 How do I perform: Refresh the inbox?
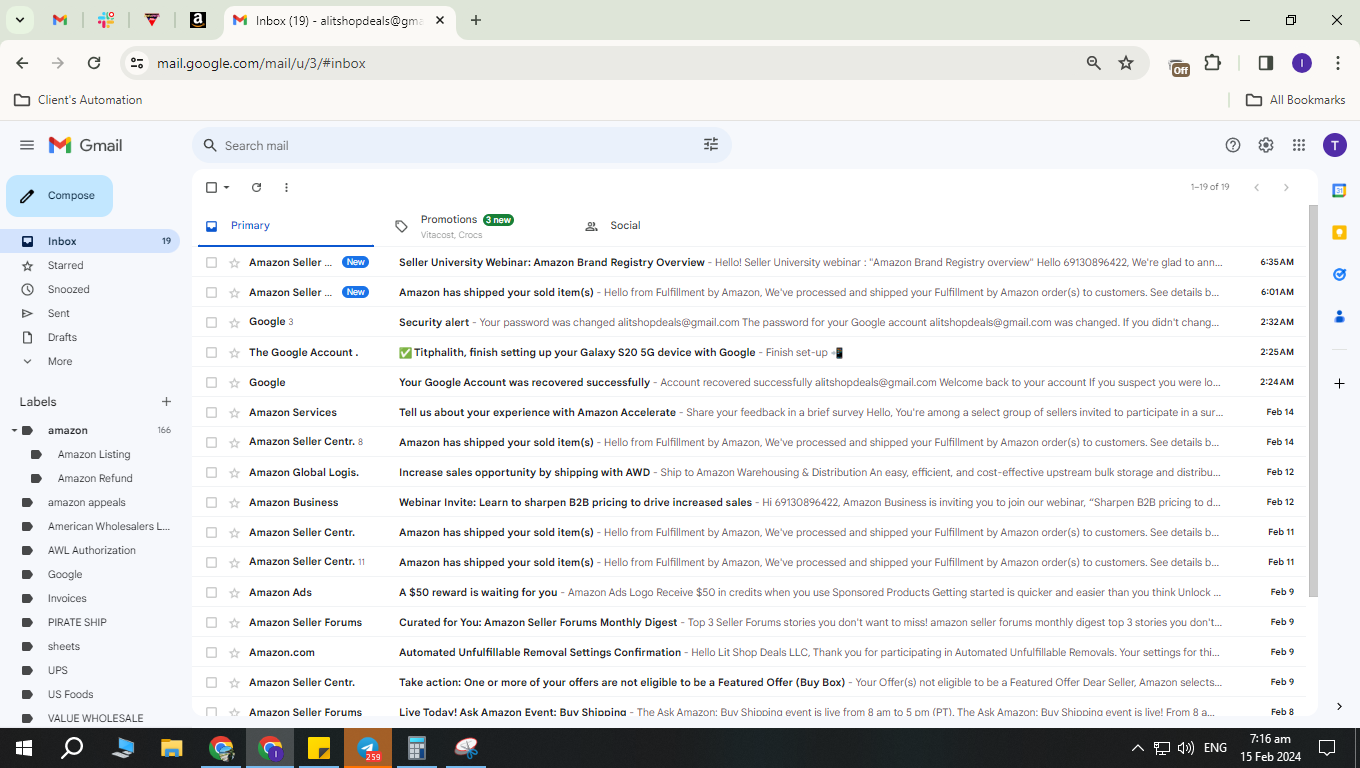256,187
